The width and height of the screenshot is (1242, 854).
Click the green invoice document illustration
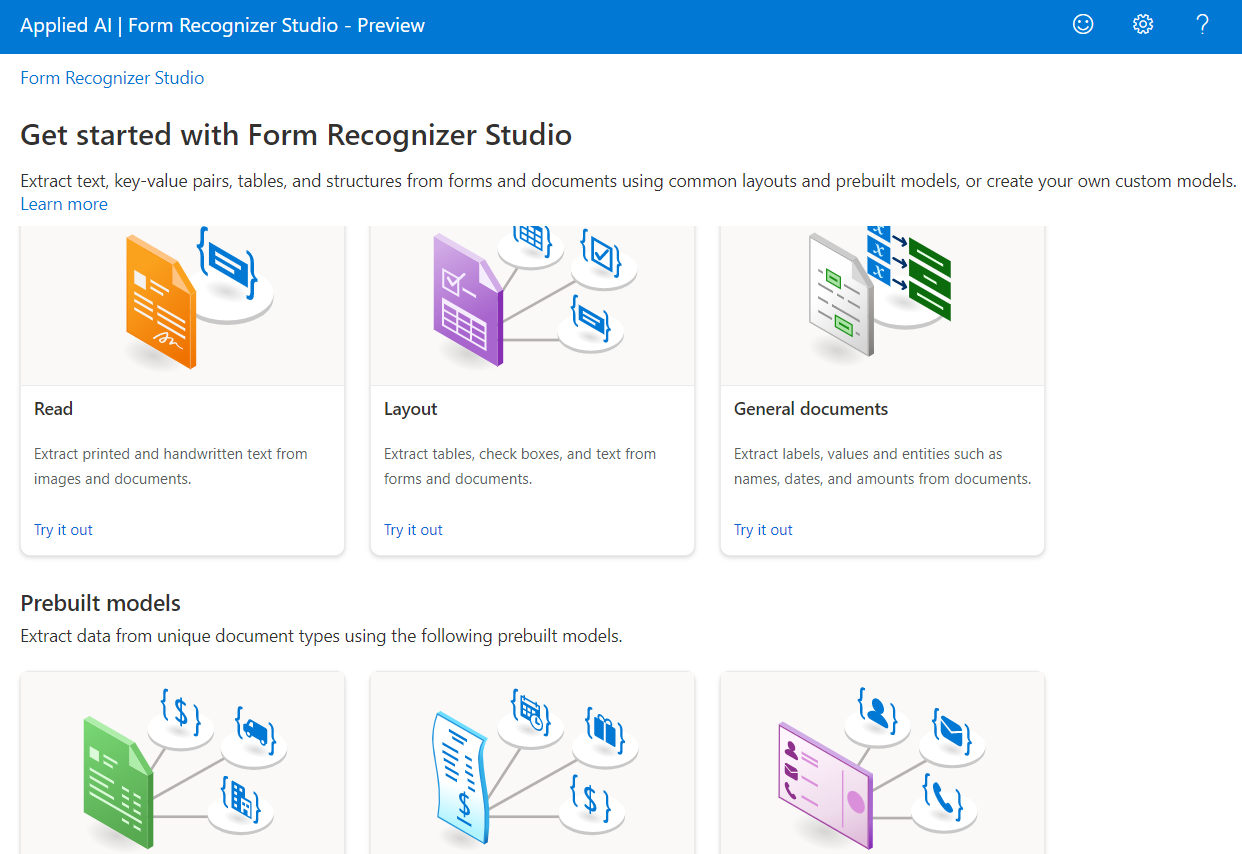[x=118, y=783]
